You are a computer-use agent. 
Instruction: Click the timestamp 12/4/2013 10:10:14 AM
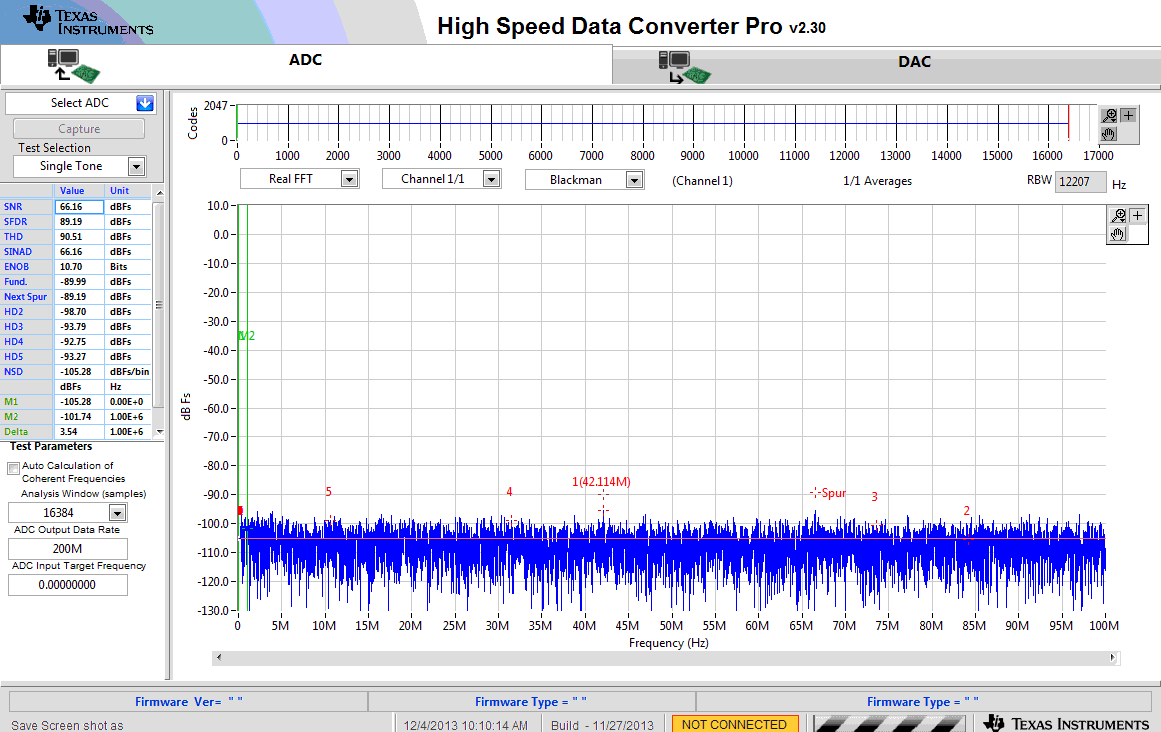pos(466,725)
